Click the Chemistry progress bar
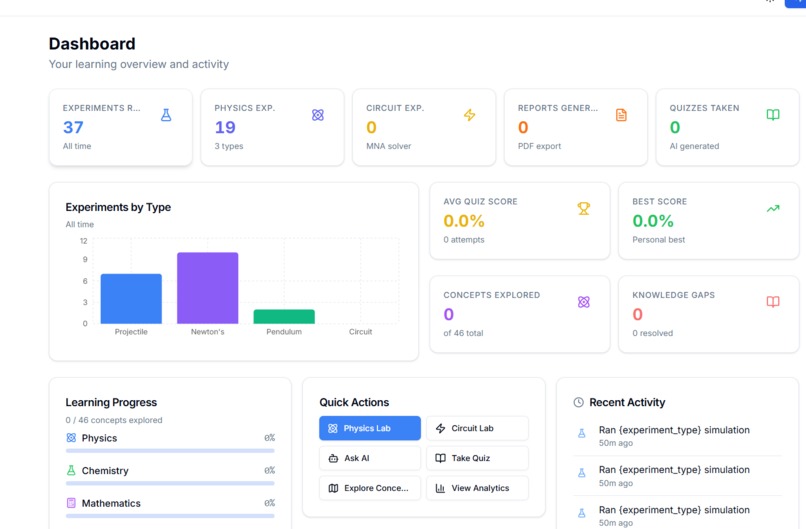 [170, 483]
